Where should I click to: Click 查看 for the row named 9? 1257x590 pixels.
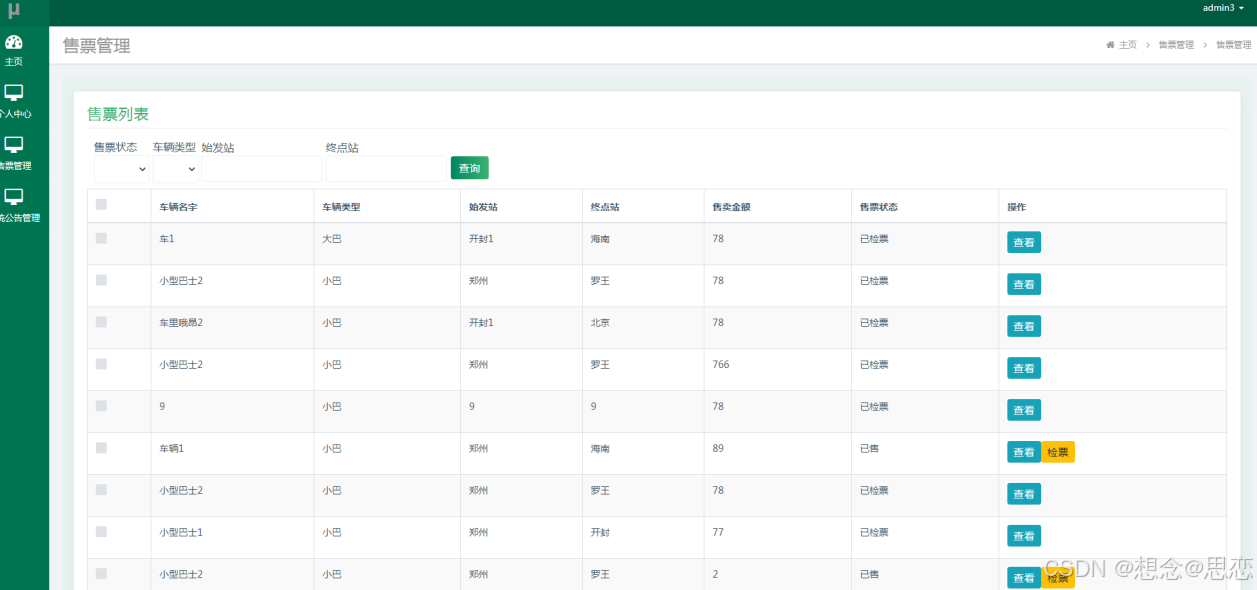point(1024,410)
